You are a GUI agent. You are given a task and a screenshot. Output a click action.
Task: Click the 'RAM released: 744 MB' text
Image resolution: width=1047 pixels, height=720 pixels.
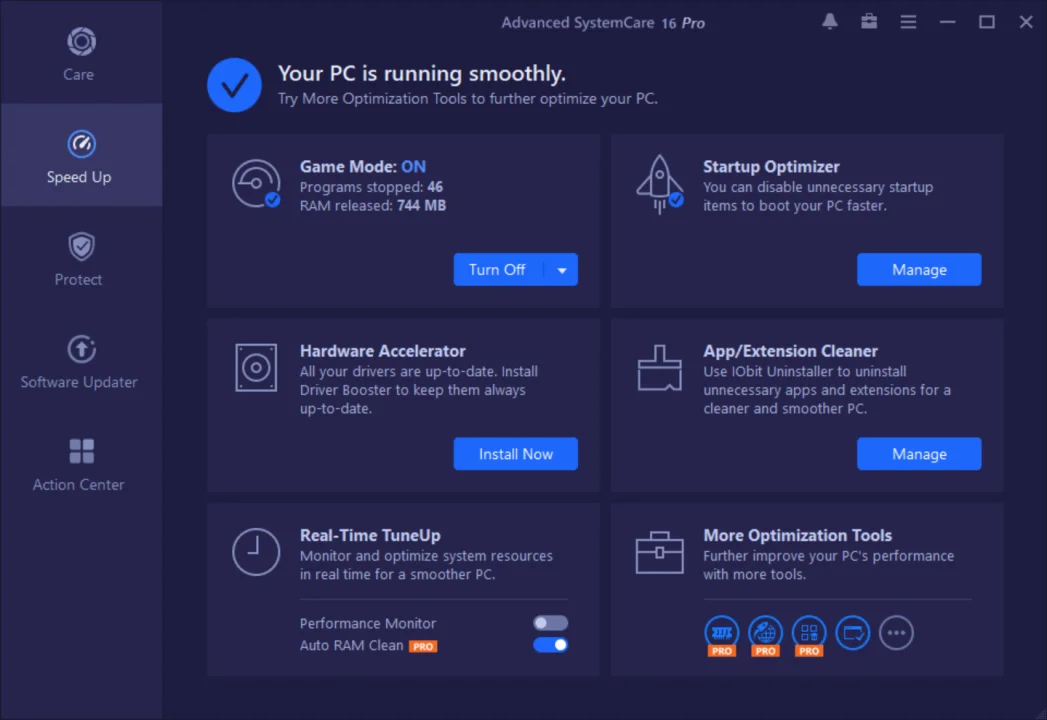click(373, 206)
